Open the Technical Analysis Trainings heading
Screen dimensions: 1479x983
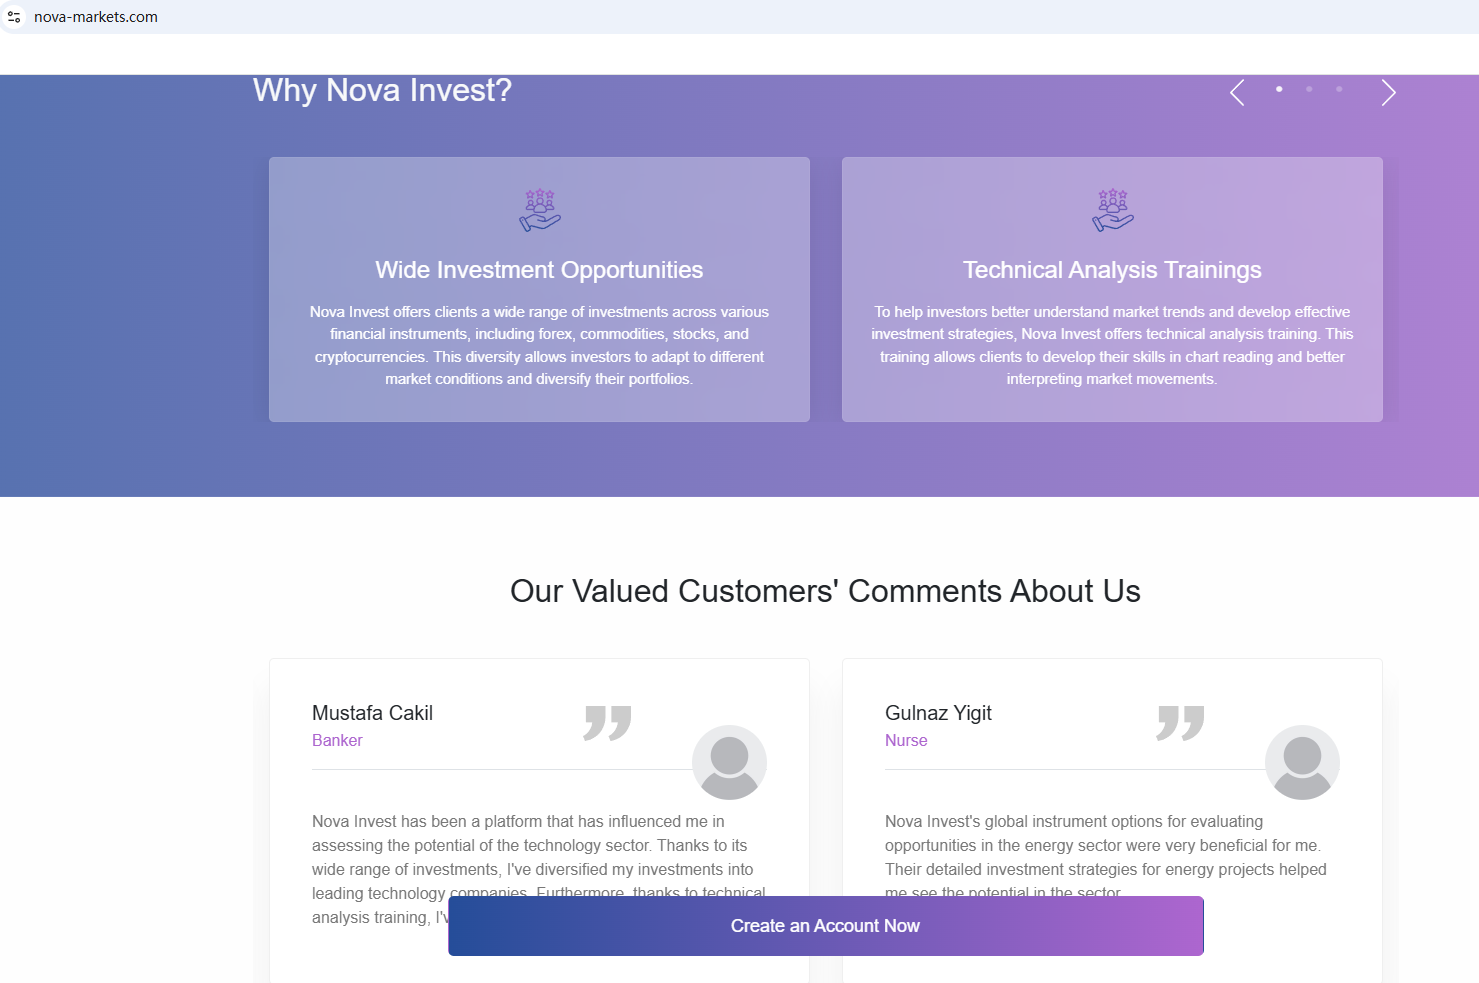click(1112, 270)
